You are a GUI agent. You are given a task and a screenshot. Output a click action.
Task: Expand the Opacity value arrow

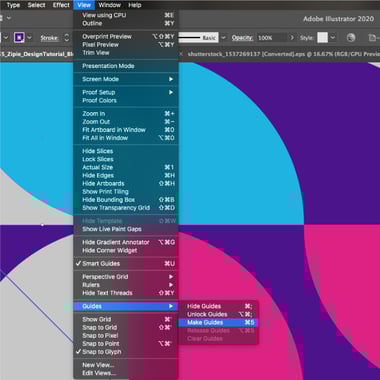coord(292,38)
